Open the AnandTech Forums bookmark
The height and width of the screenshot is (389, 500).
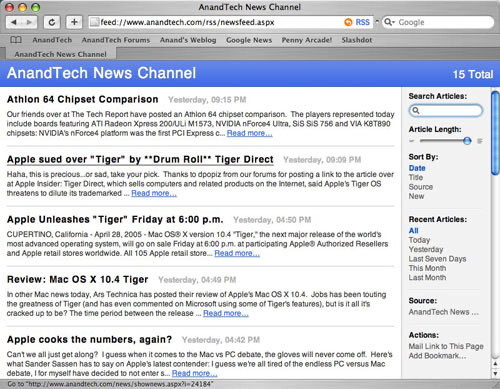point(116,40)
